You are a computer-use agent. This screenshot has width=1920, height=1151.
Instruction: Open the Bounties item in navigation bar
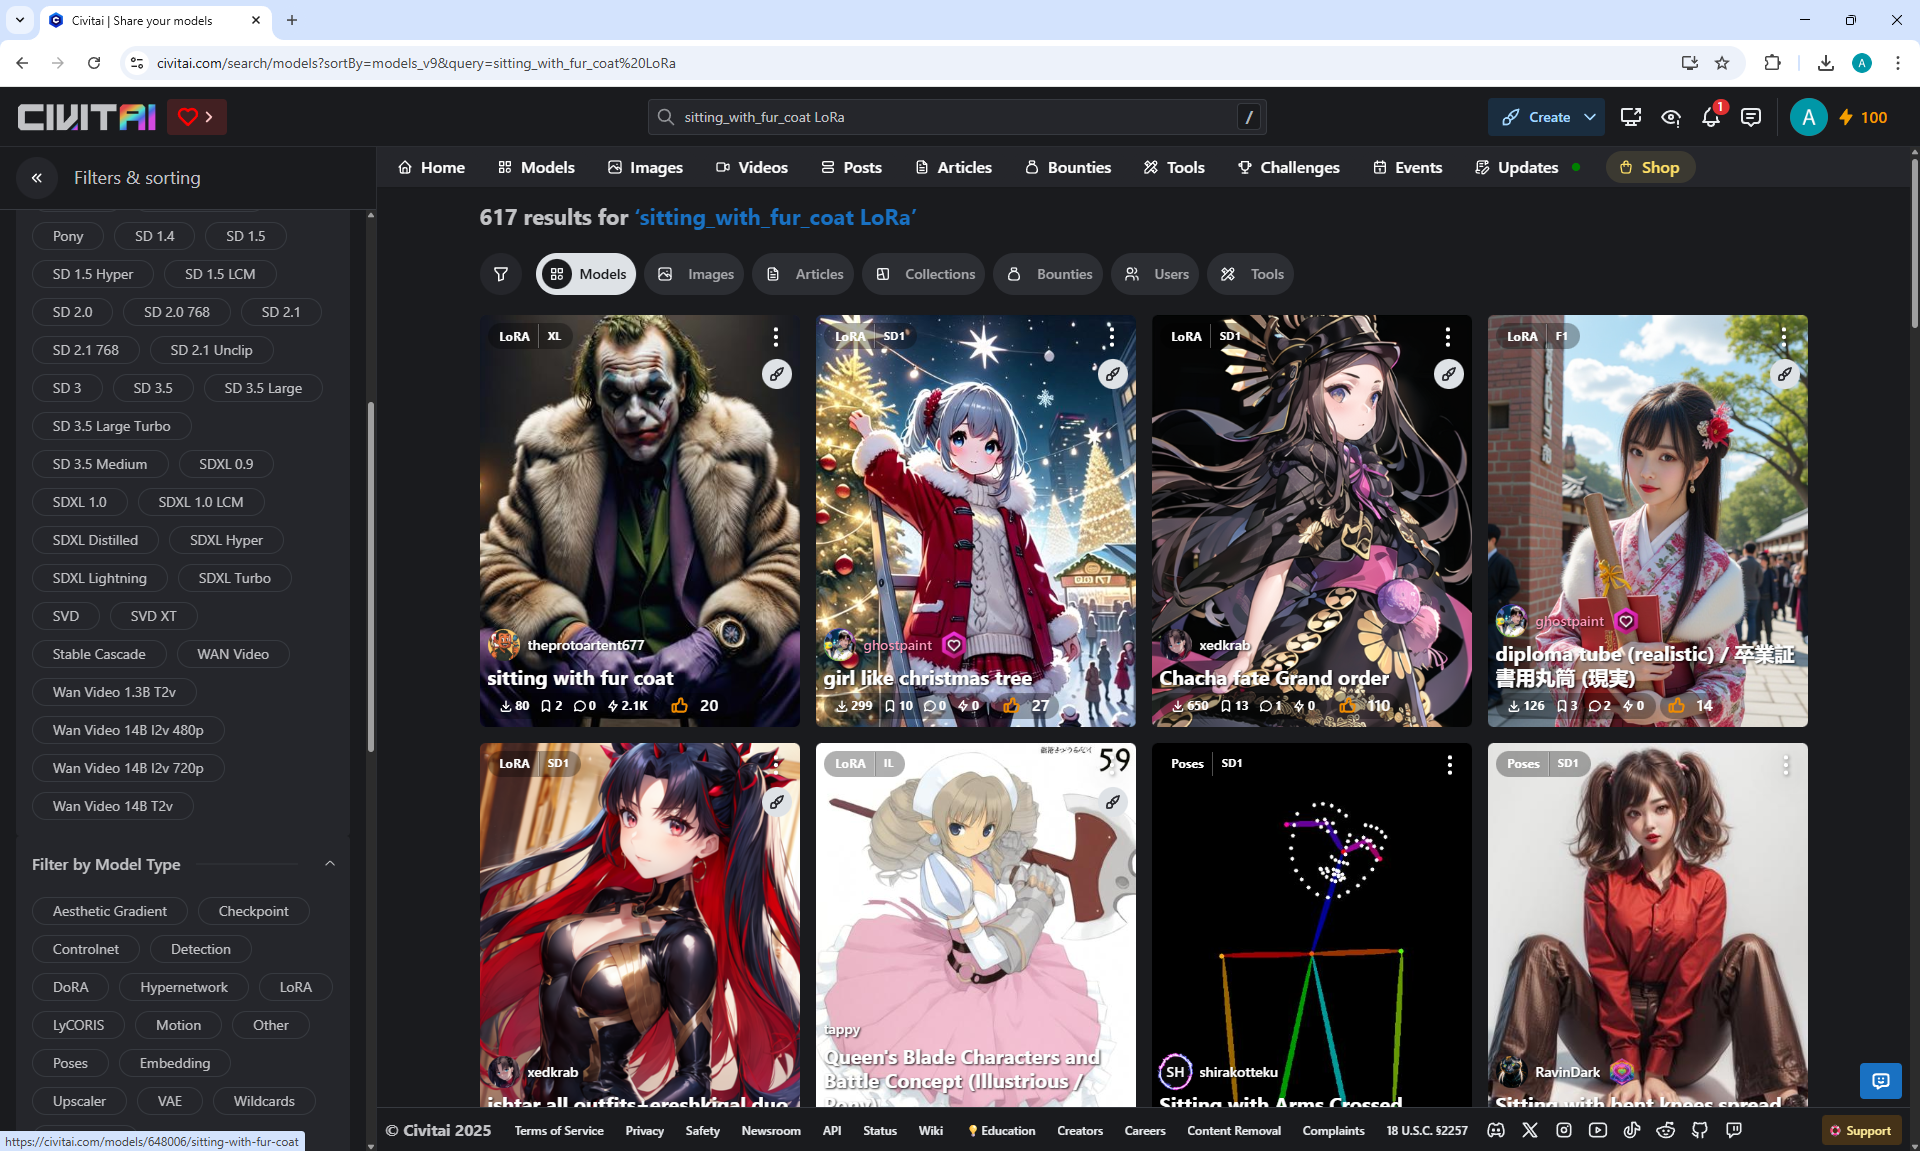[1067, 167]
